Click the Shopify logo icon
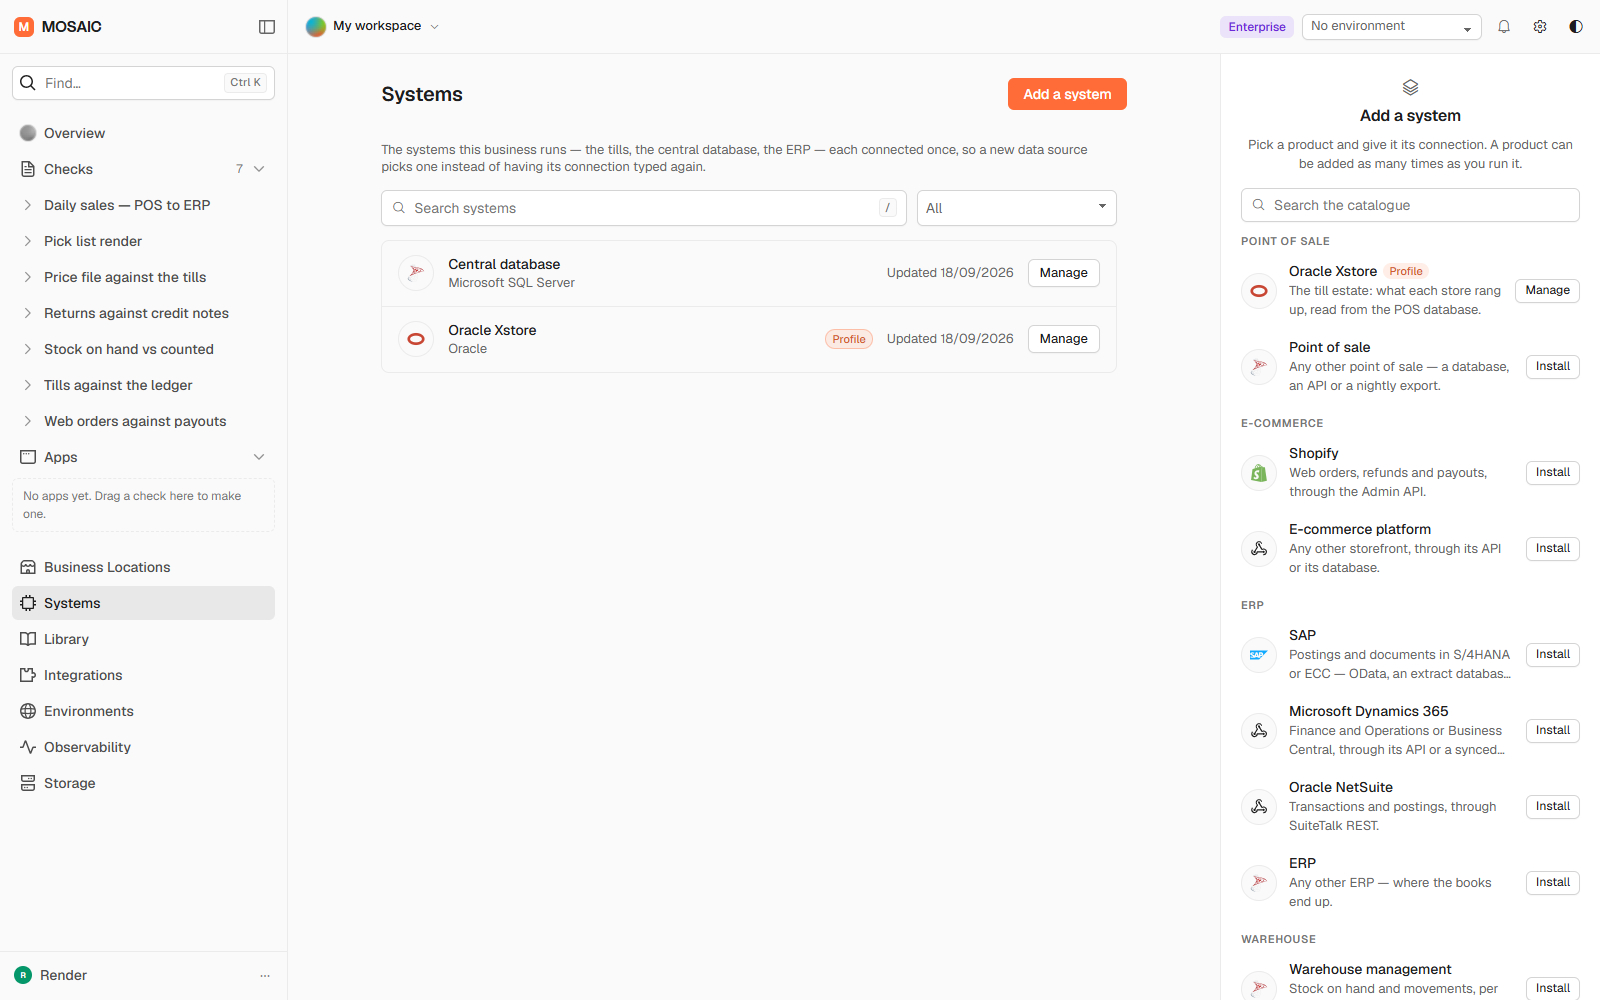 point(1259,473)
